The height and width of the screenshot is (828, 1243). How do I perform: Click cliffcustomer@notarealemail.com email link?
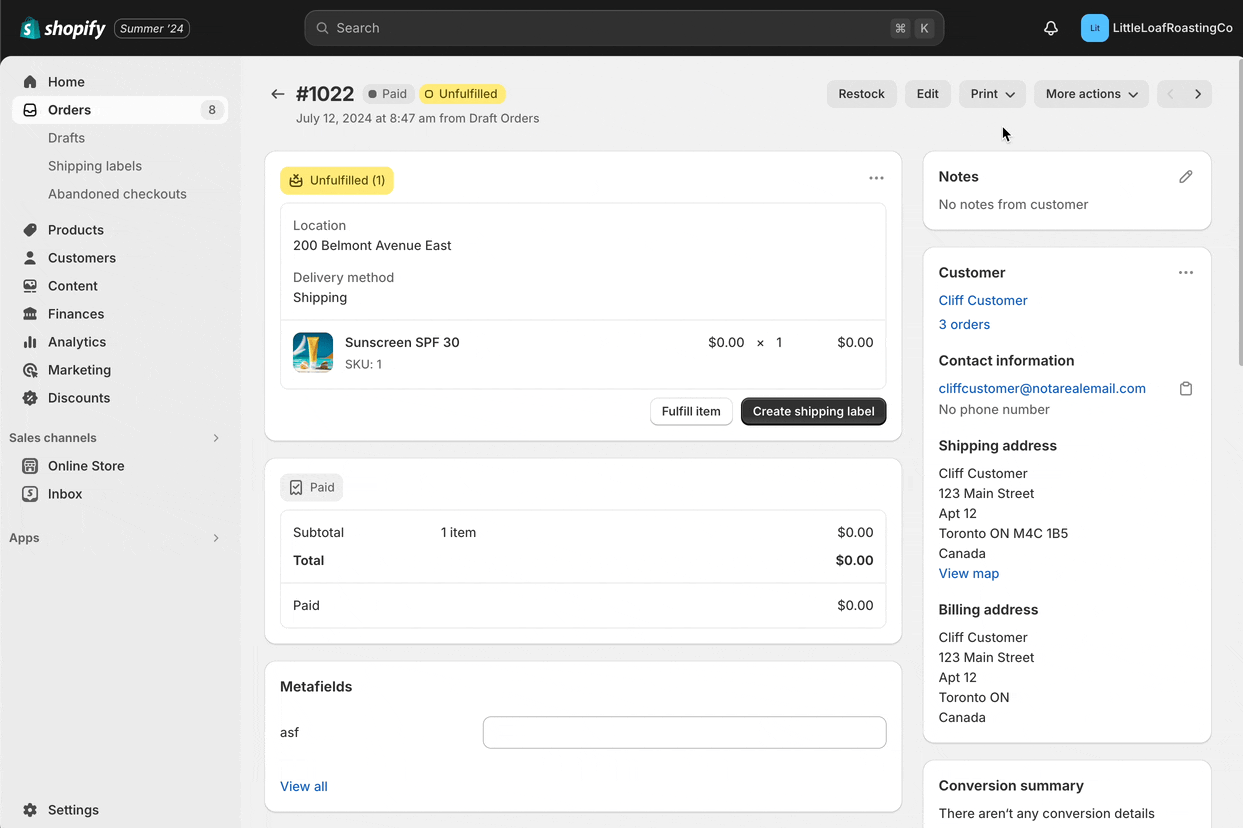pos(1042,389)
